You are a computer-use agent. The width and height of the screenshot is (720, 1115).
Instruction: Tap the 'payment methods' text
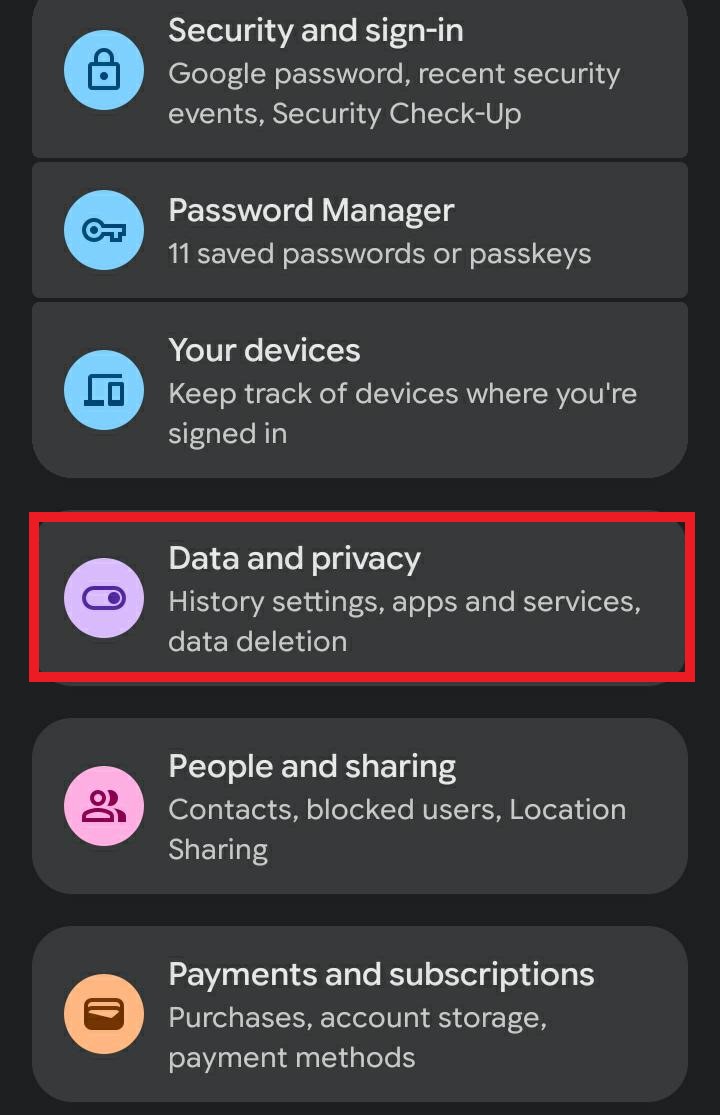pos(291,1058)
